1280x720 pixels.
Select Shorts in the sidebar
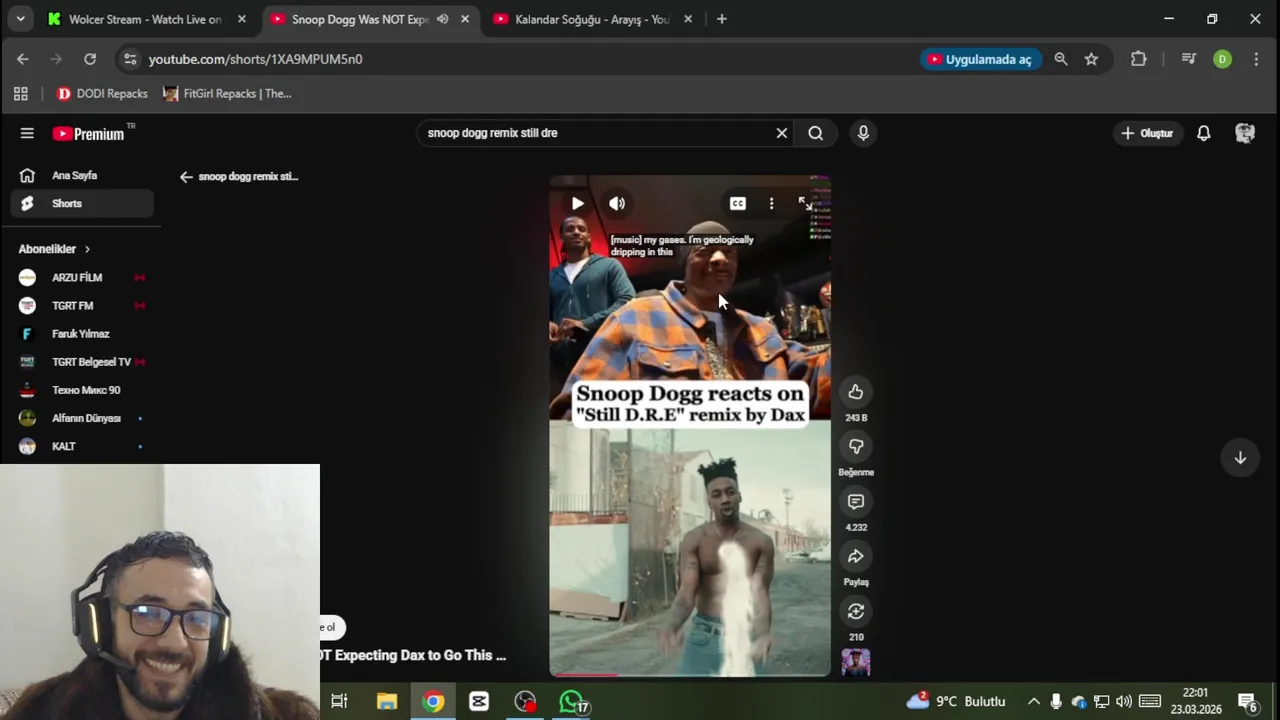pos(82,203)
